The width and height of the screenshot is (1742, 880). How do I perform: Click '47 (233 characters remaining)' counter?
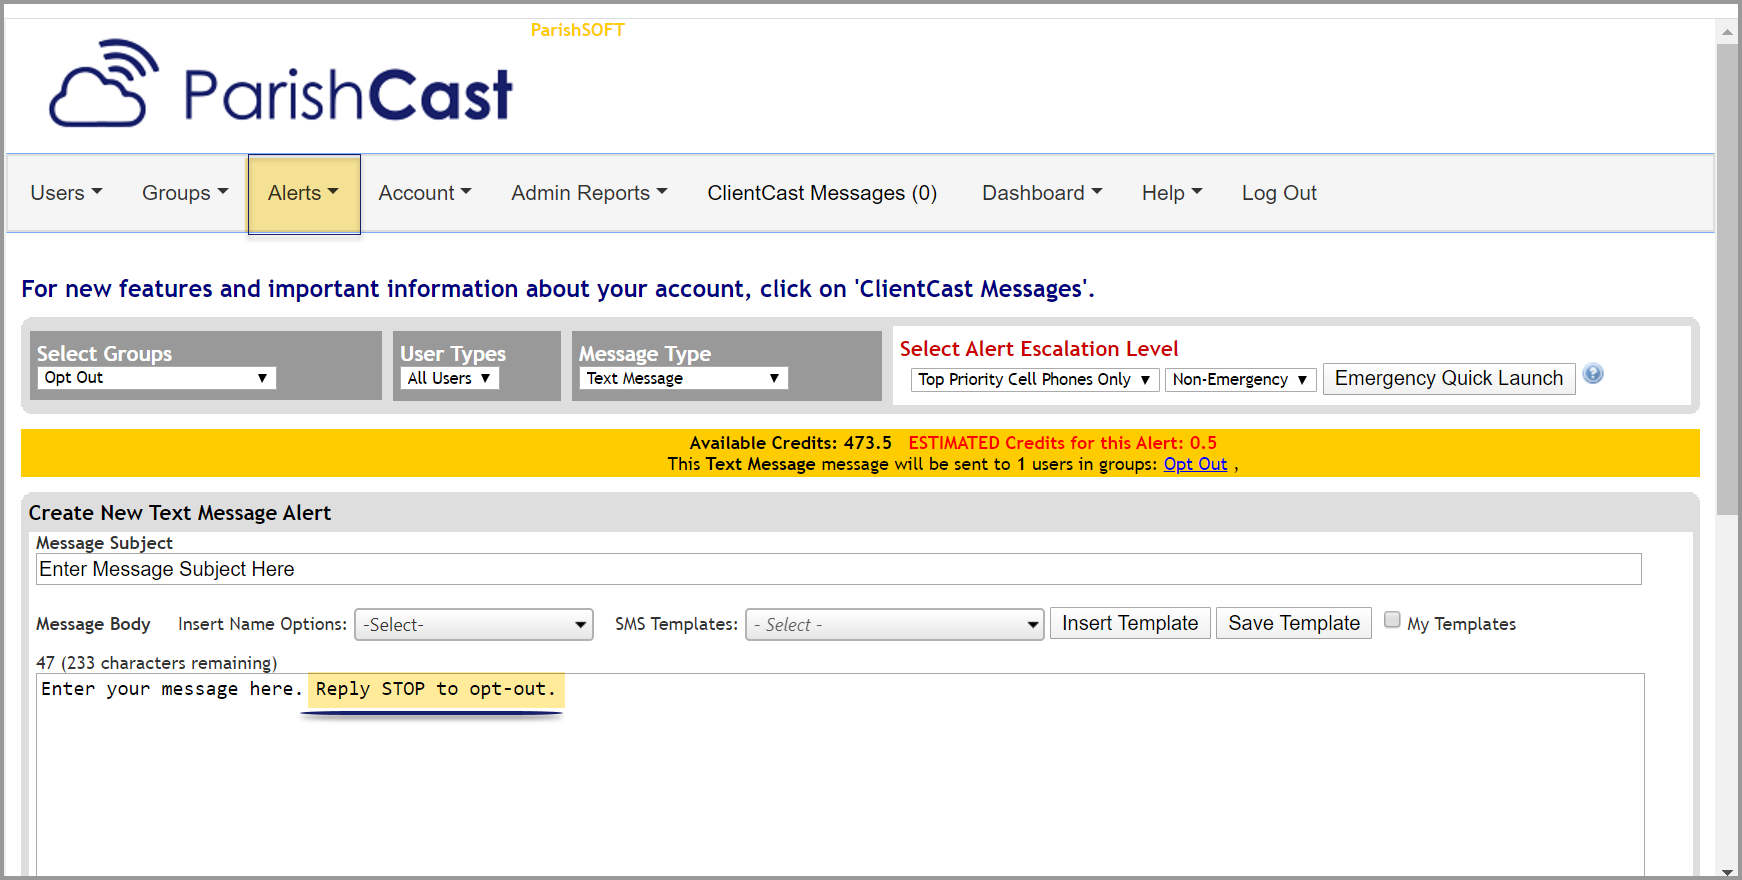157,663
